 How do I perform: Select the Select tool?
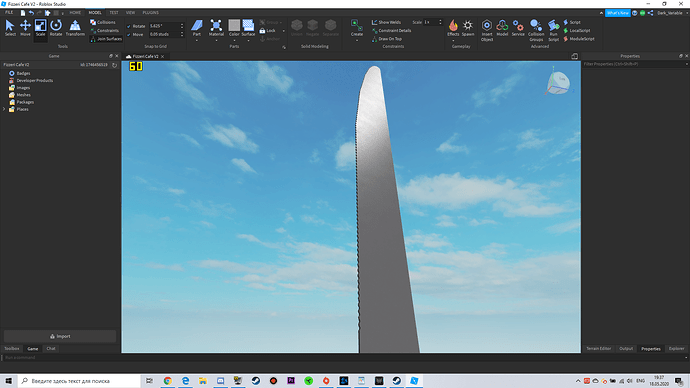(10, 28)
